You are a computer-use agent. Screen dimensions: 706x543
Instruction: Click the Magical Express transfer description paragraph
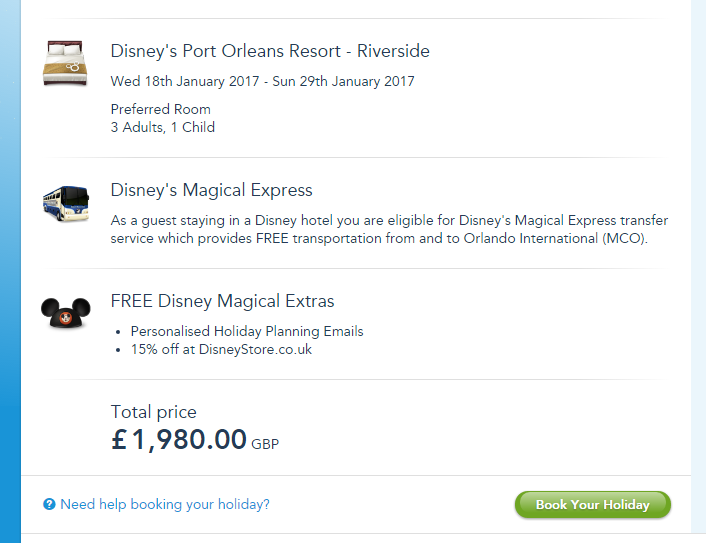tap(389, 229)
